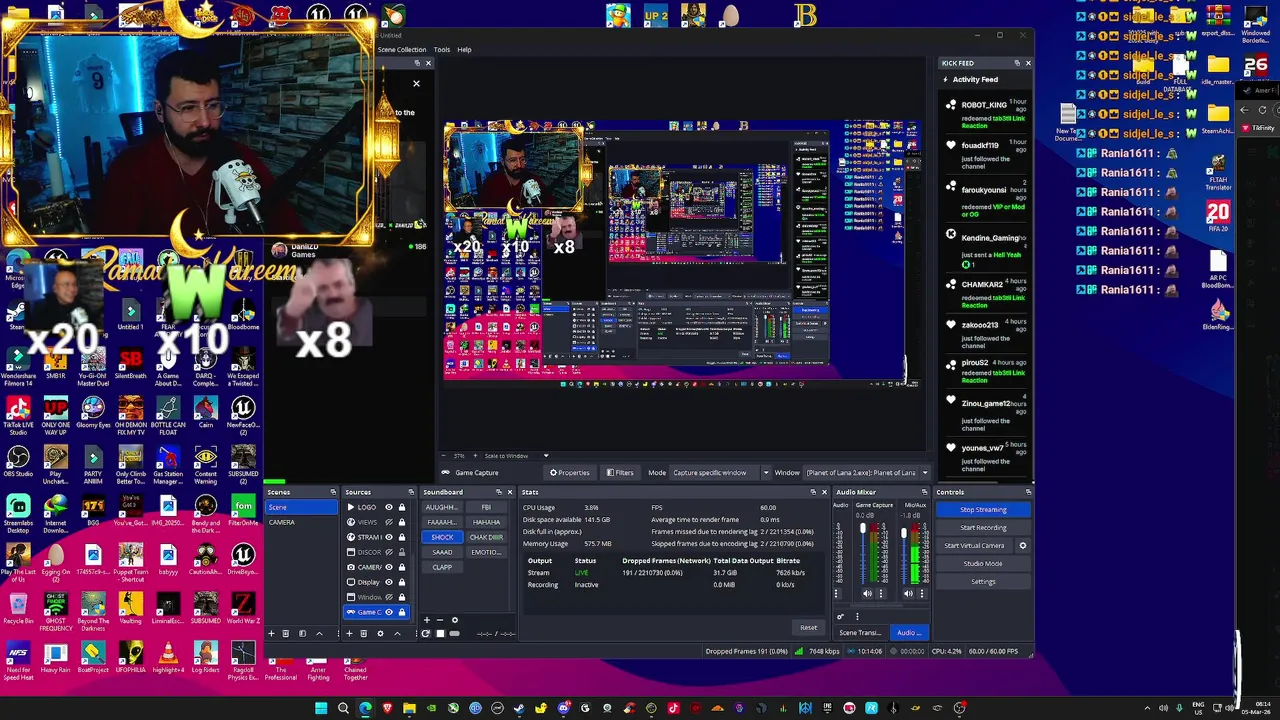
Task: Open taskbar Search icon
Action: 343,709
